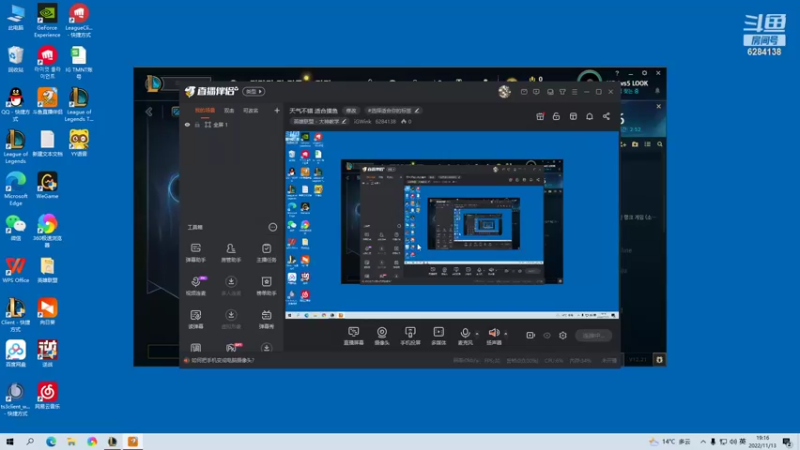Select the 全屏1 source row
800x450 pixels.
tap(232, 124)
